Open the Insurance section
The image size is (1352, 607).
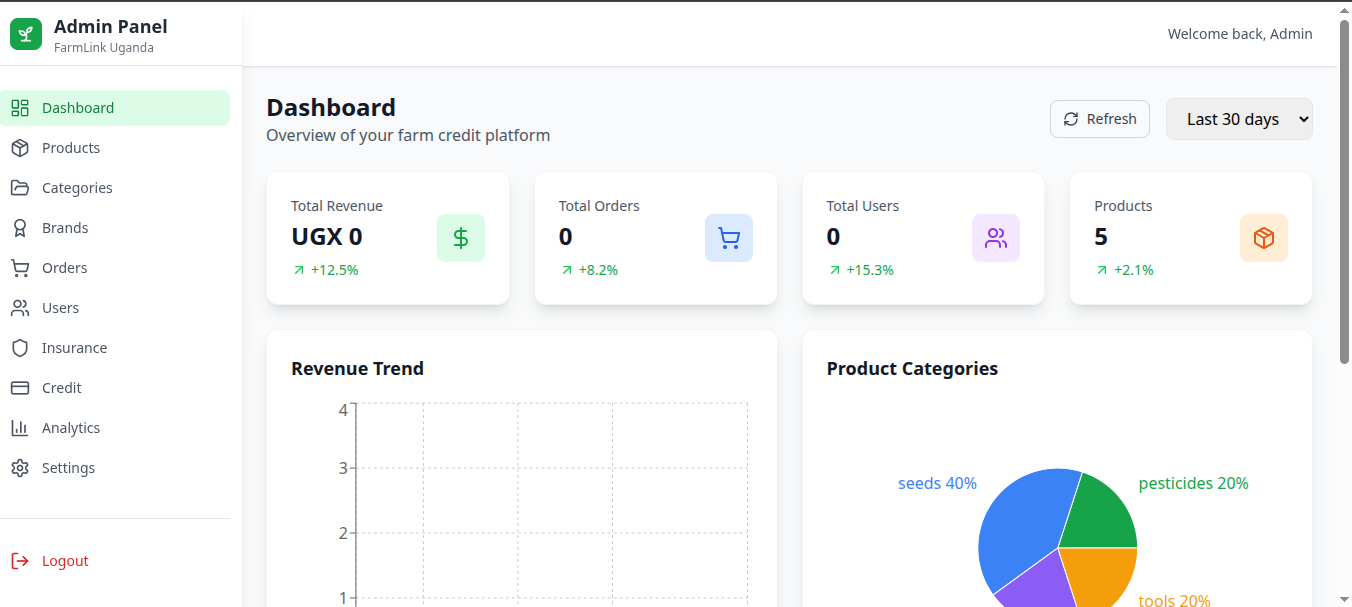[115, 348]
